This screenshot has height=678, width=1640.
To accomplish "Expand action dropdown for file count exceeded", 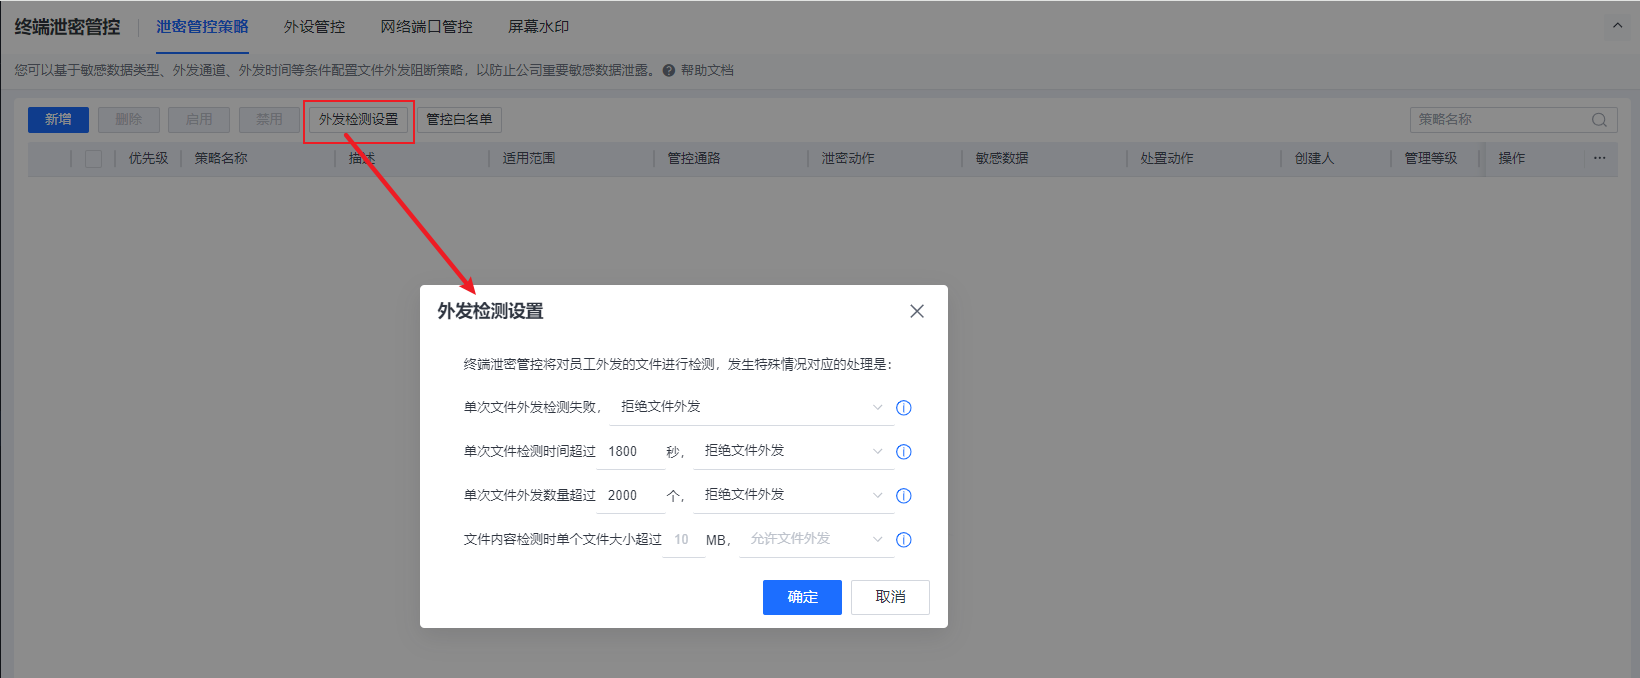I will (792, 495).
